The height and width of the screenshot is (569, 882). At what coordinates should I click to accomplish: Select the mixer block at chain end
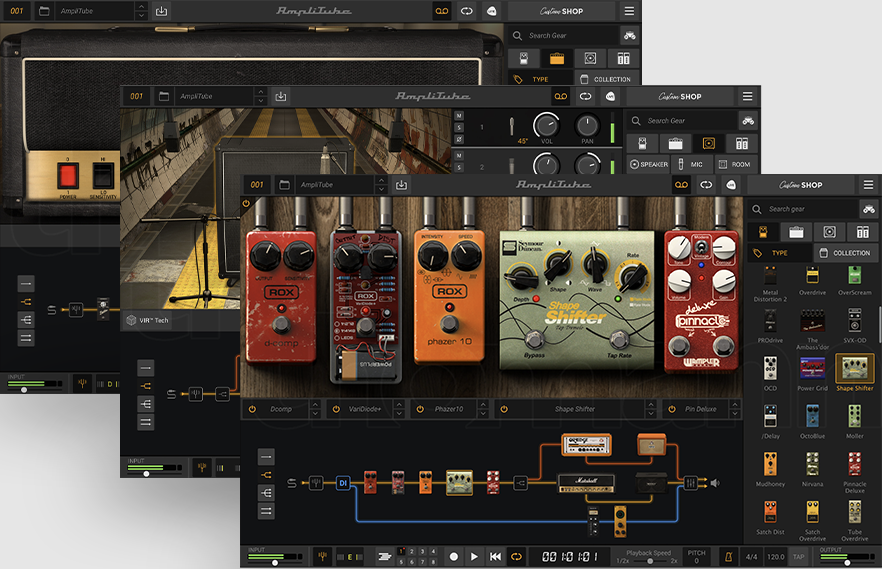coord(691,483)
